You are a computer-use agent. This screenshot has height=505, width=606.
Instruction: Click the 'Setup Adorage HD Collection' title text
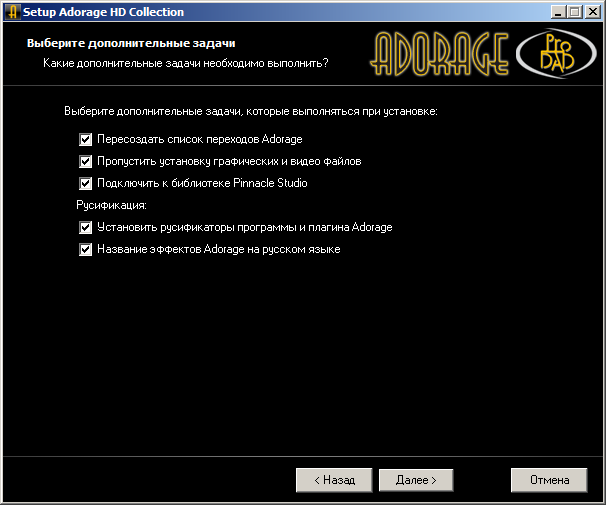(103, 12)
